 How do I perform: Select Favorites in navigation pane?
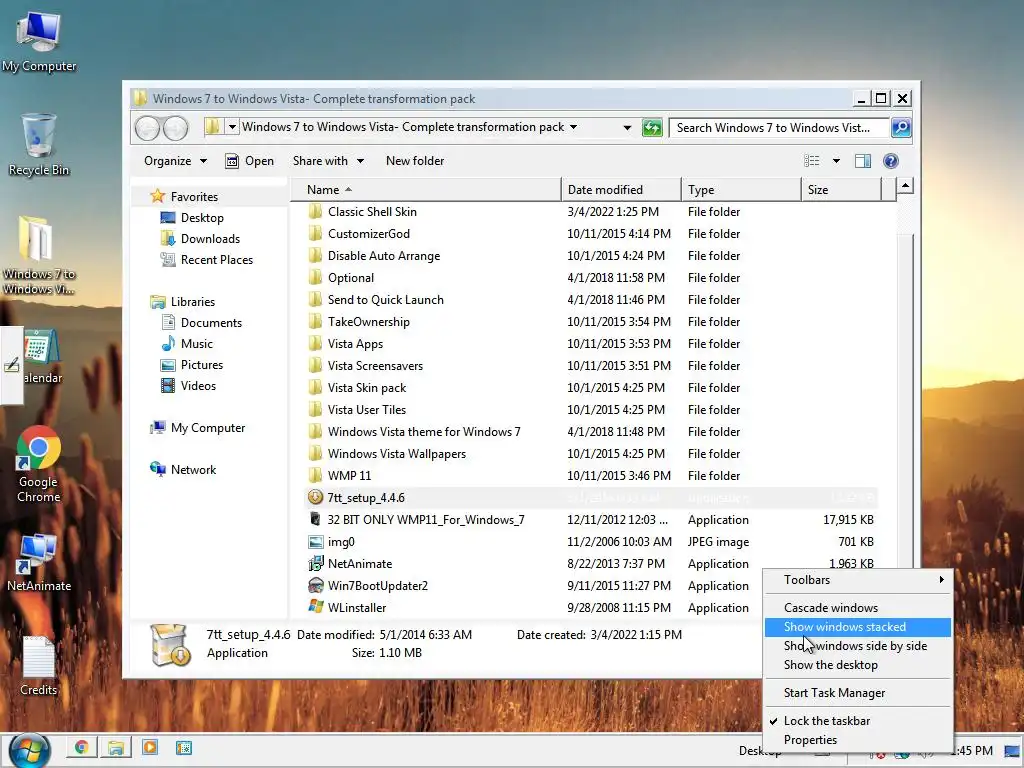click(194, 197)
